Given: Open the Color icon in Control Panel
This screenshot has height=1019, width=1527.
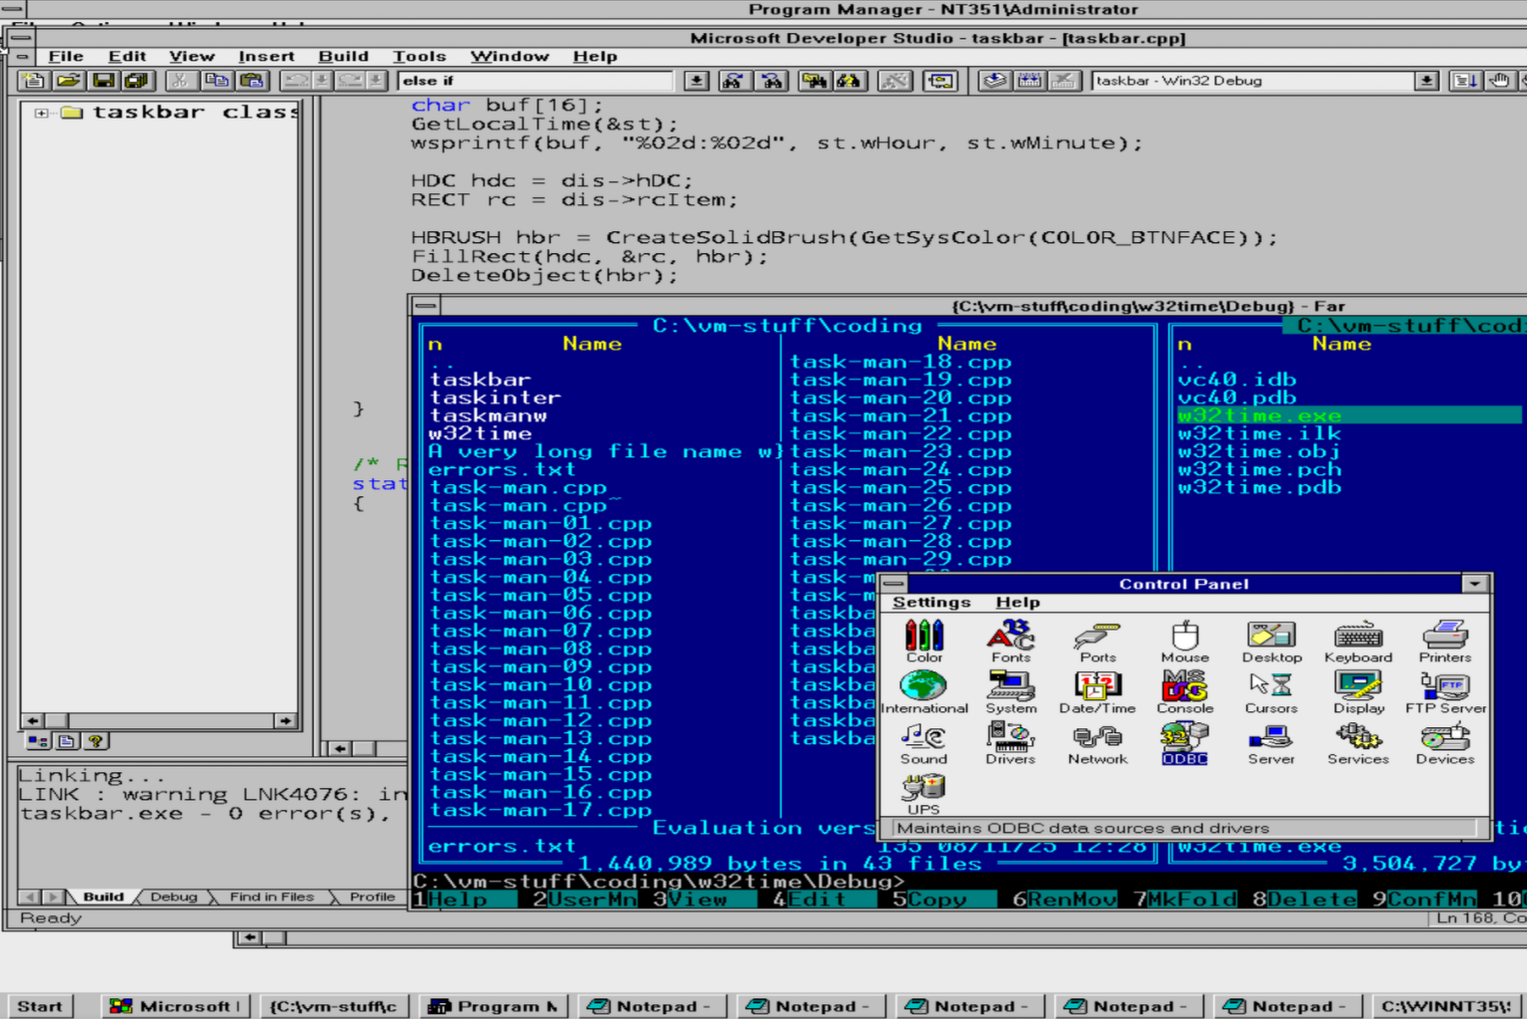Looking at the screenshot, I should (x=924, y=641).
